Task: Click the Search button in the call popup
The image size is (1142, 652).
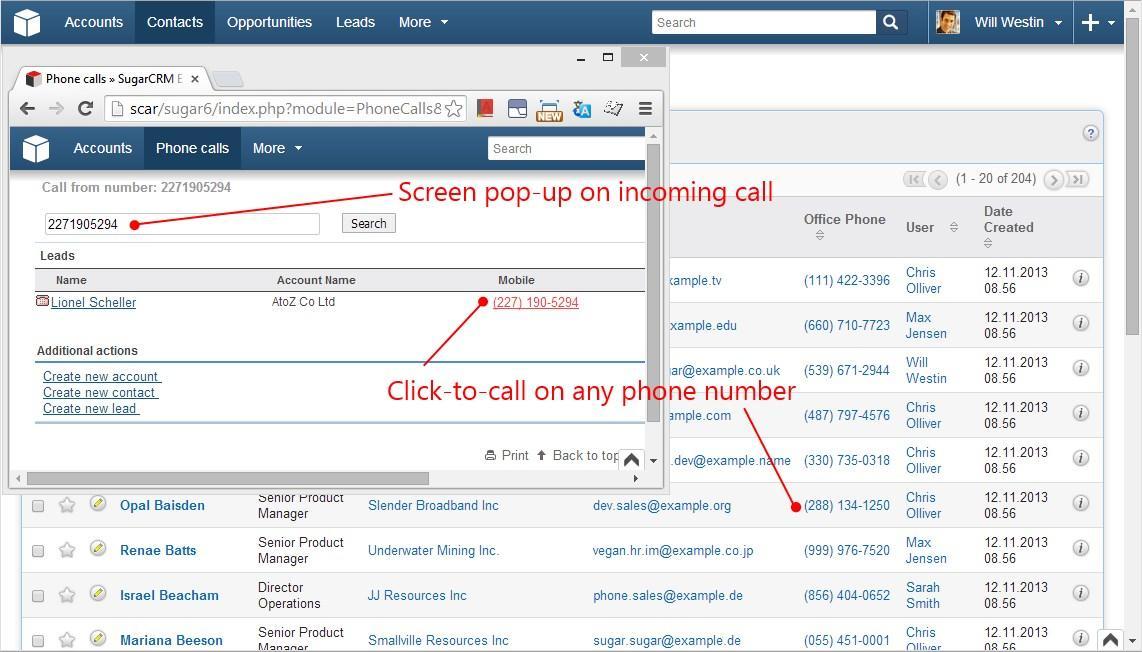Action: tap(368, 223)
